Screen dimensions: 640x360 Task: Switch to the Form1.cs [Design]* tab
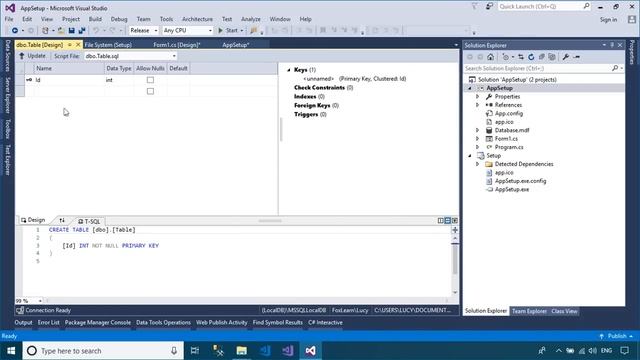coord(177,45)
